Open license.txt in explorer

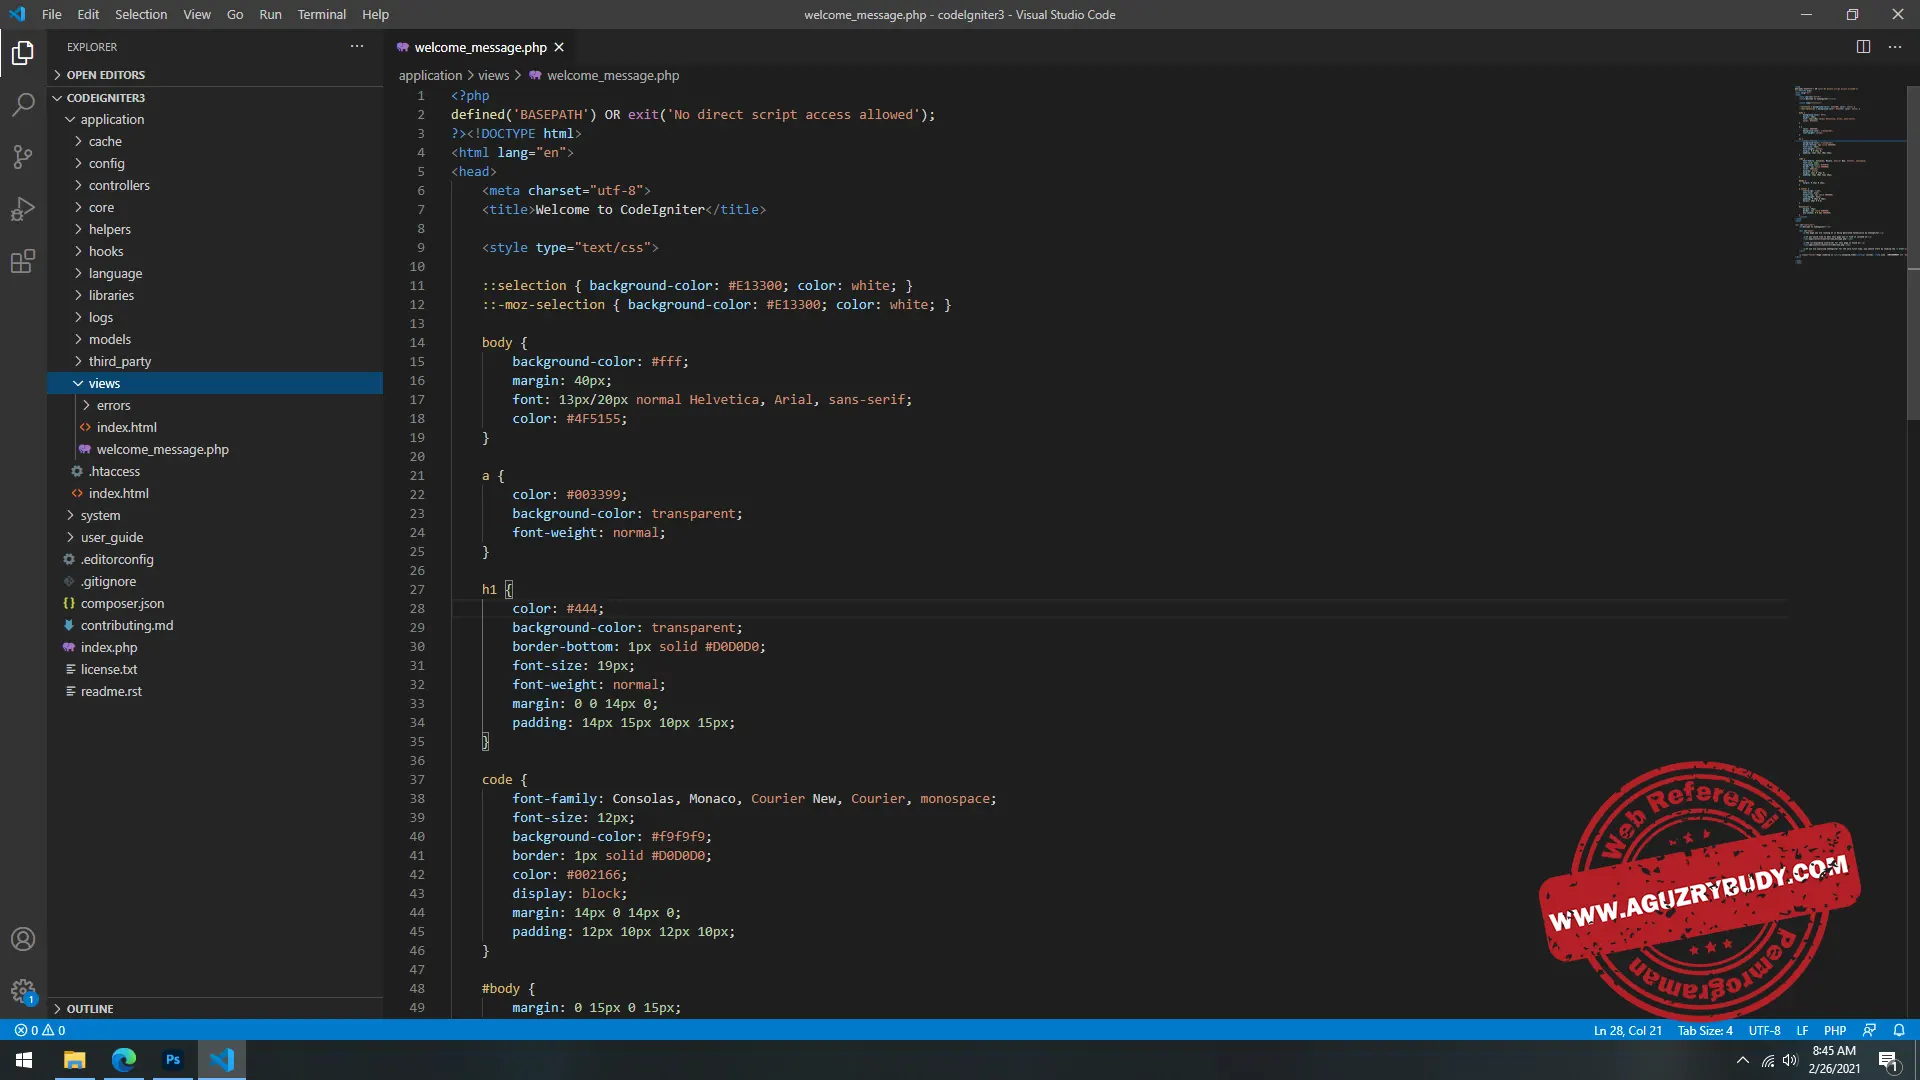click(x=215, y=669)
